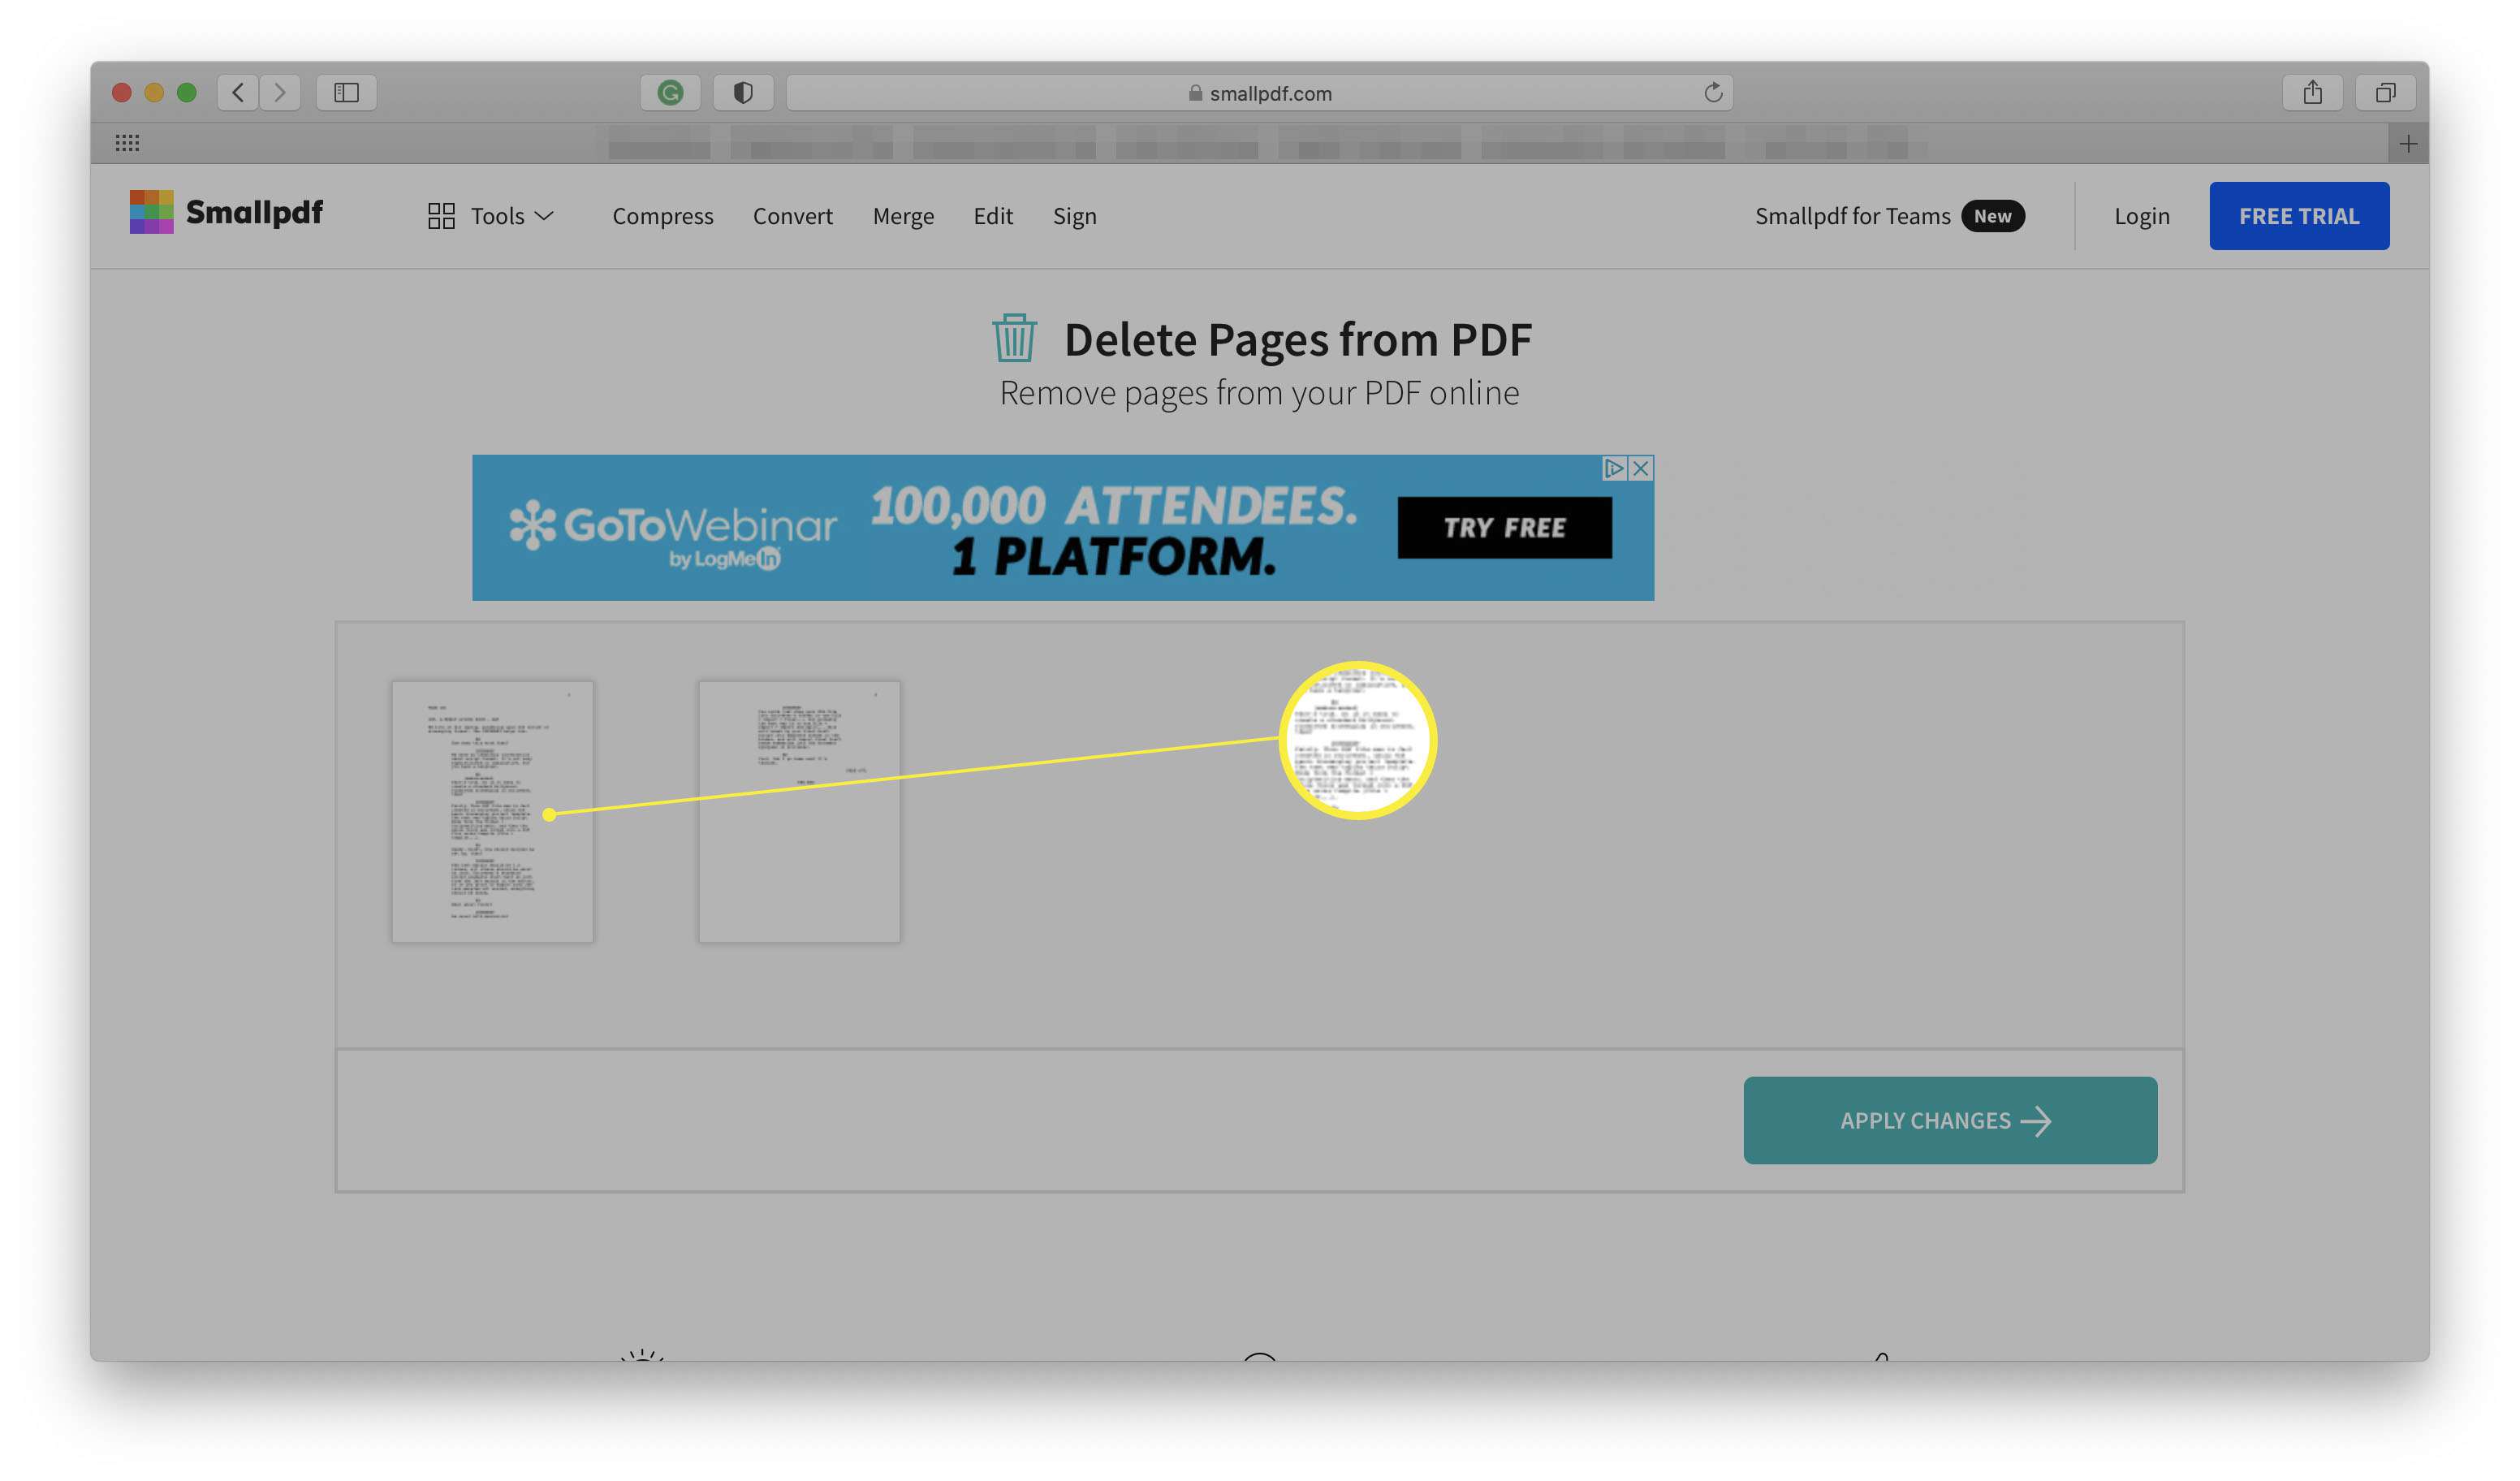Click the Login link
The width and height of the screenshot is (2520, 1481).
(2141, 215)
